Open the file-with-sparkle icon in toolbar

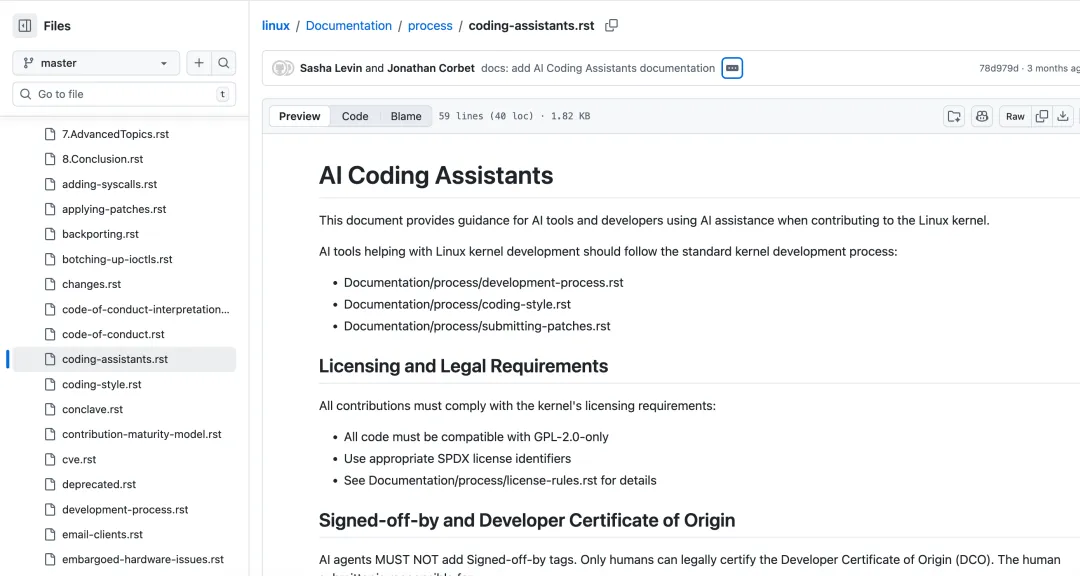coord(954,116)
